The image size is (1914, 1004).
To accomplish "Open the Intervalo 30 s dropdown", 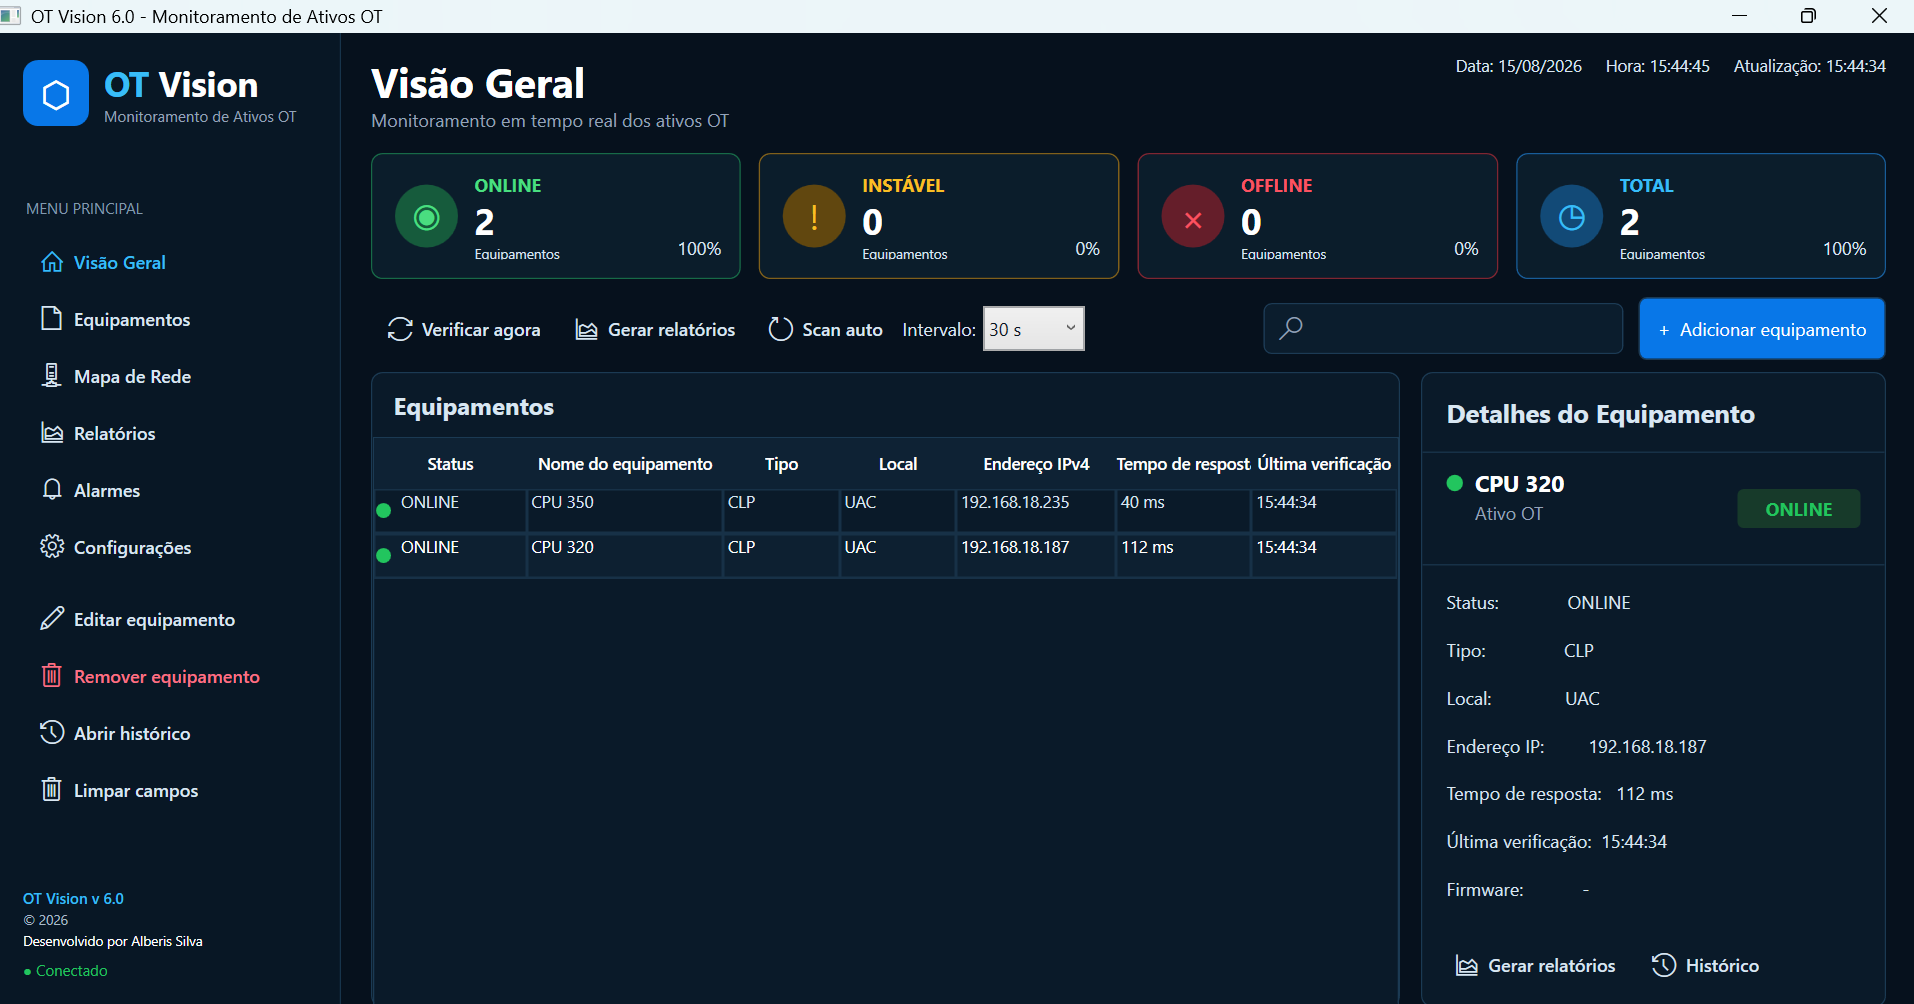I will (x=1034, y=329).
